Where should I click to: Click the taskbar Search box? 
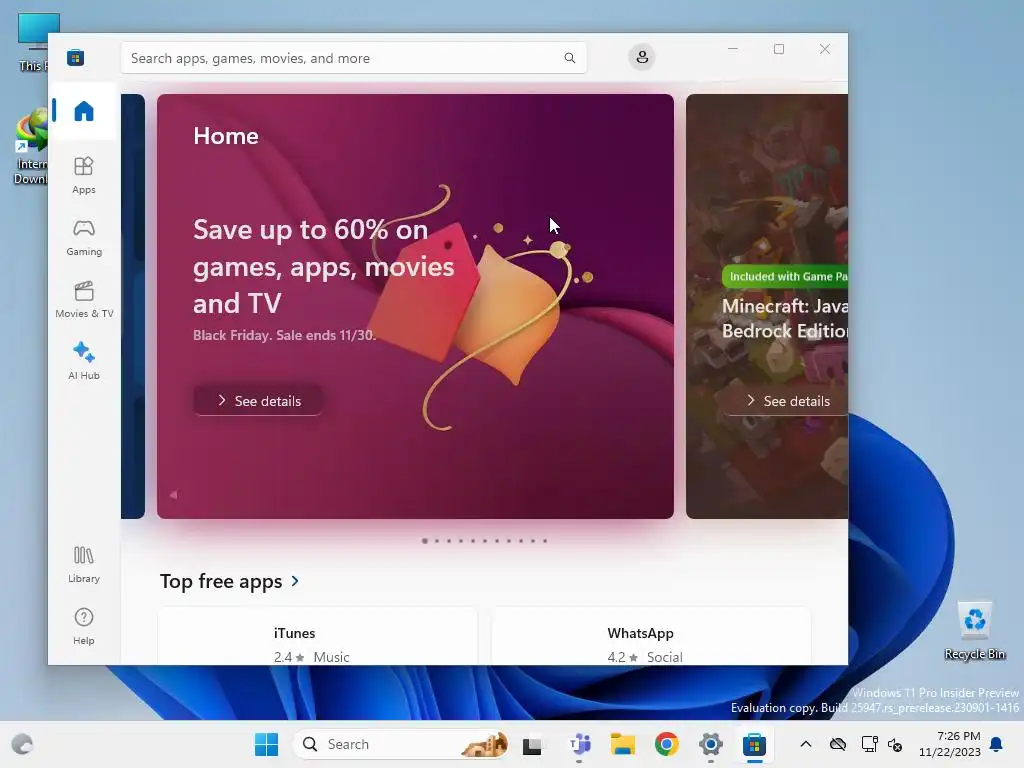(x=401, y=744)
